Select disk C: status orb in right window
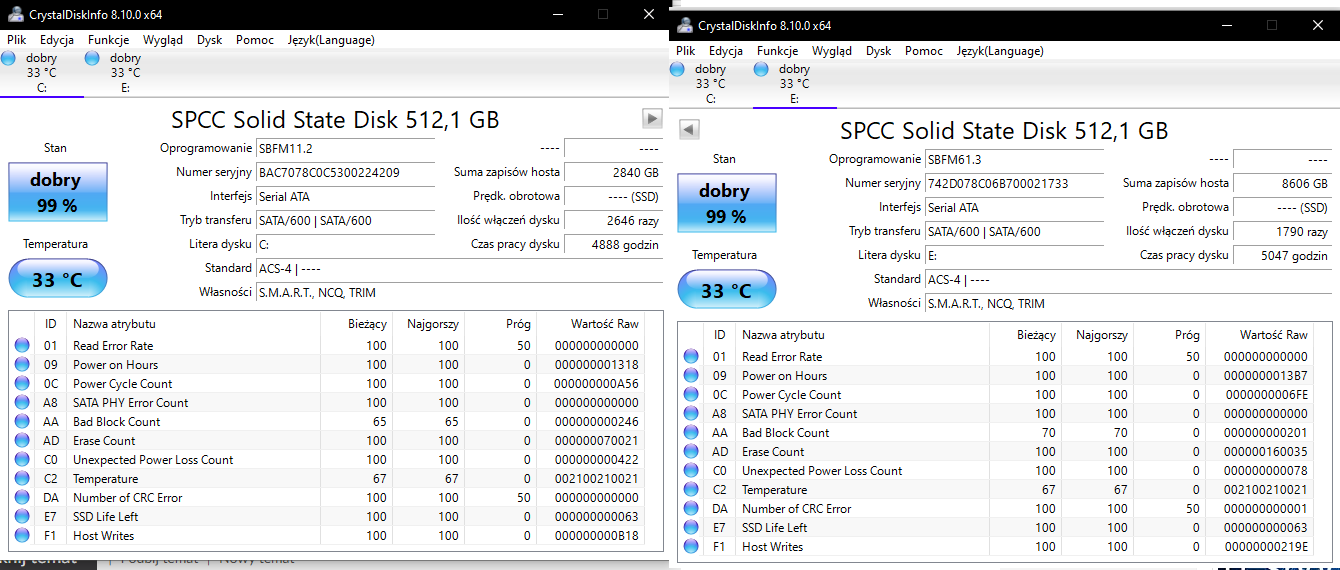 [677, 69]
